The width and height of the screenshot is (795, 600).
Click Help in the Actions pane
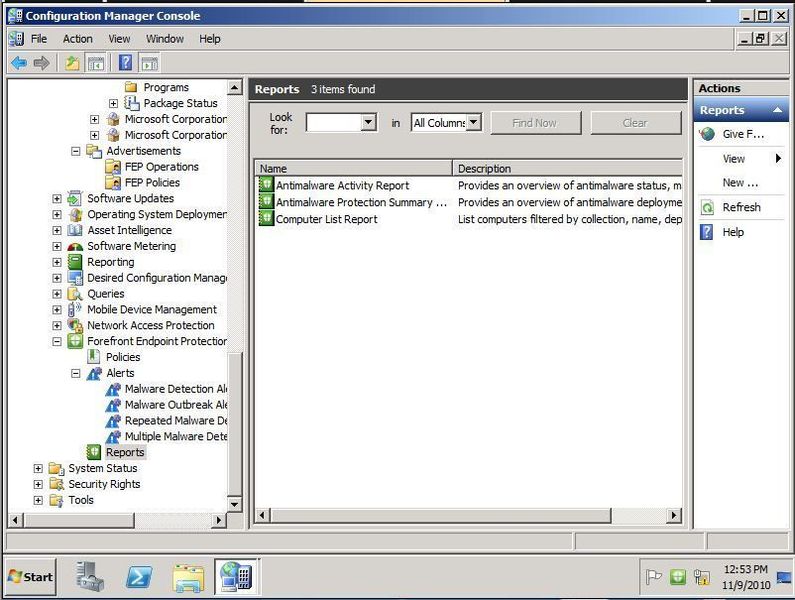tap(733, 232)
